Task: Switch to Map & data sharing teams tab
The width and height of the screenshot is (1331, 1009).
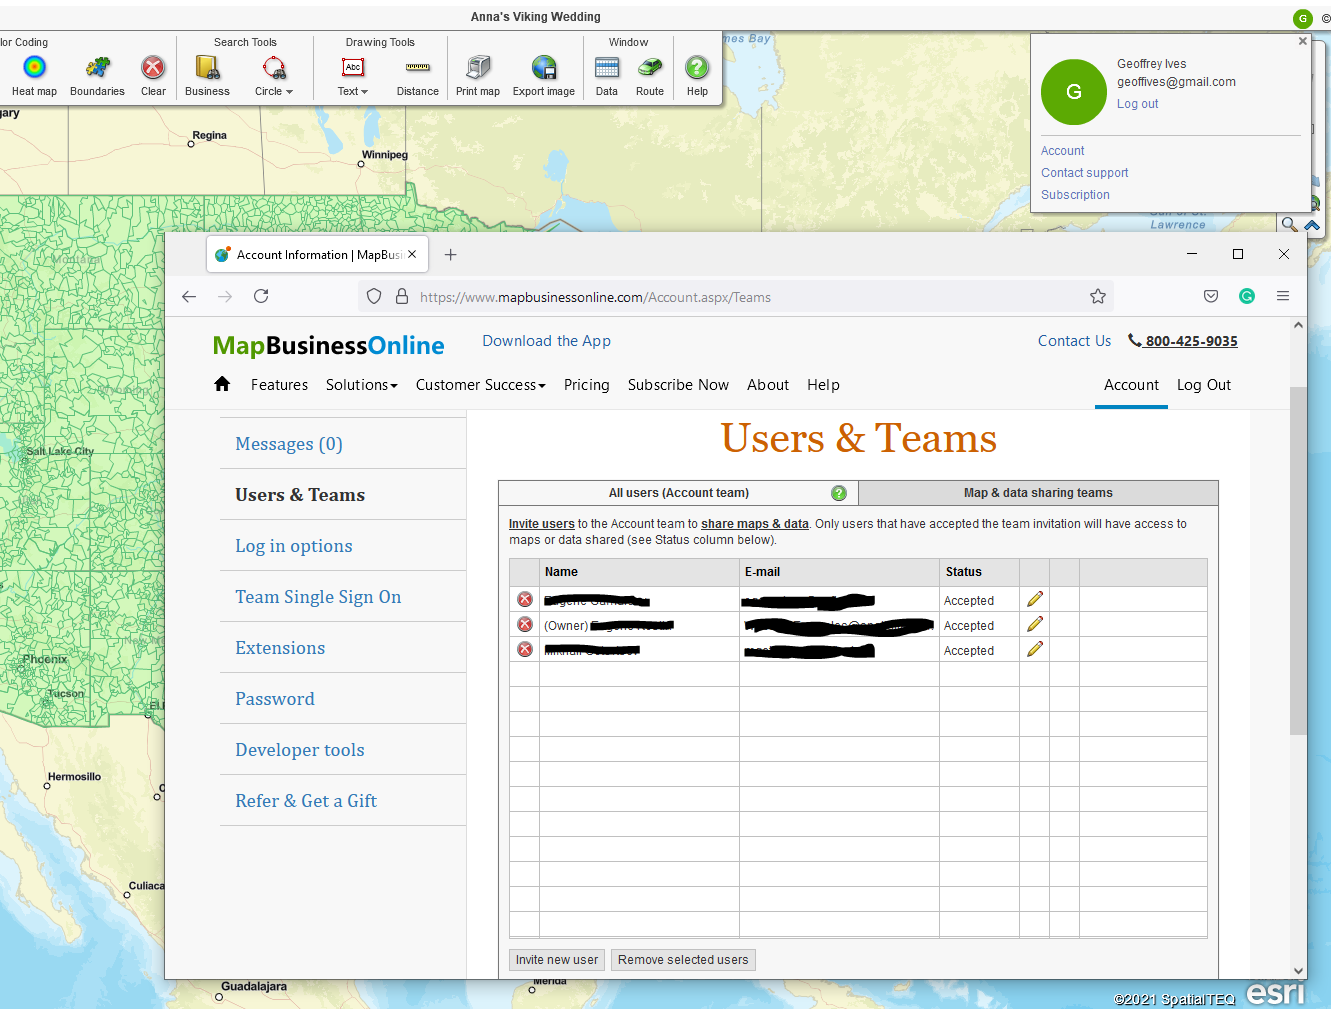Action: 1038,493
